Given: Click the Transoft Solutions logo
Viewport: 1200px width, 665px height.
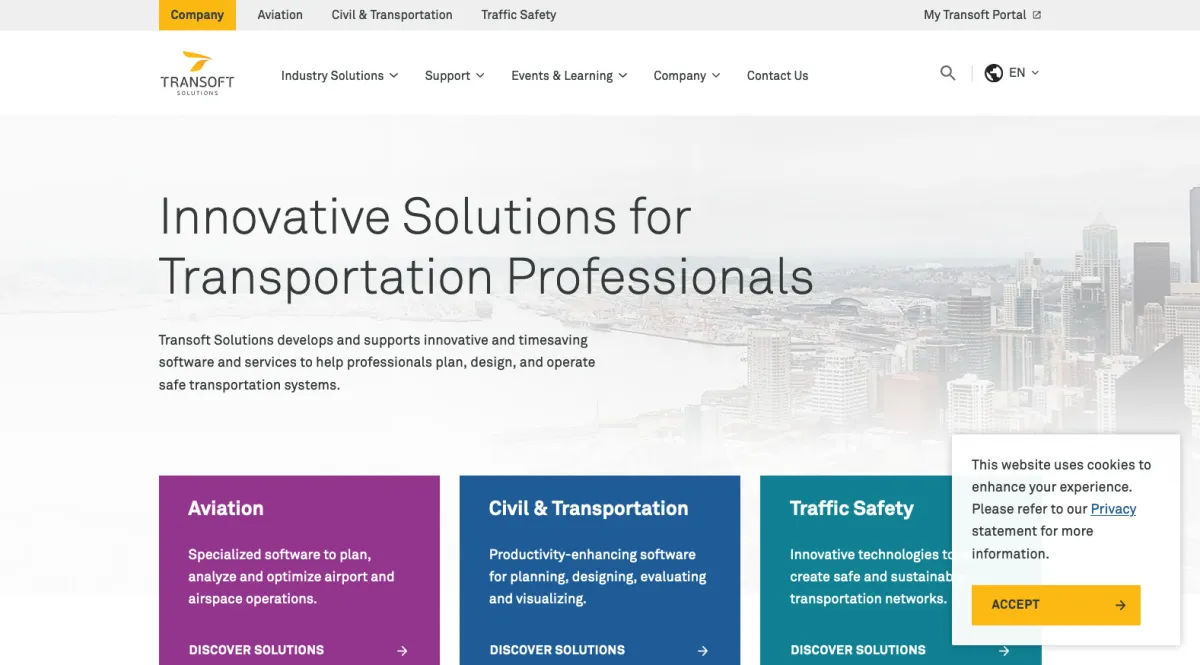Looking at the screenshot, I should point(197,73).
